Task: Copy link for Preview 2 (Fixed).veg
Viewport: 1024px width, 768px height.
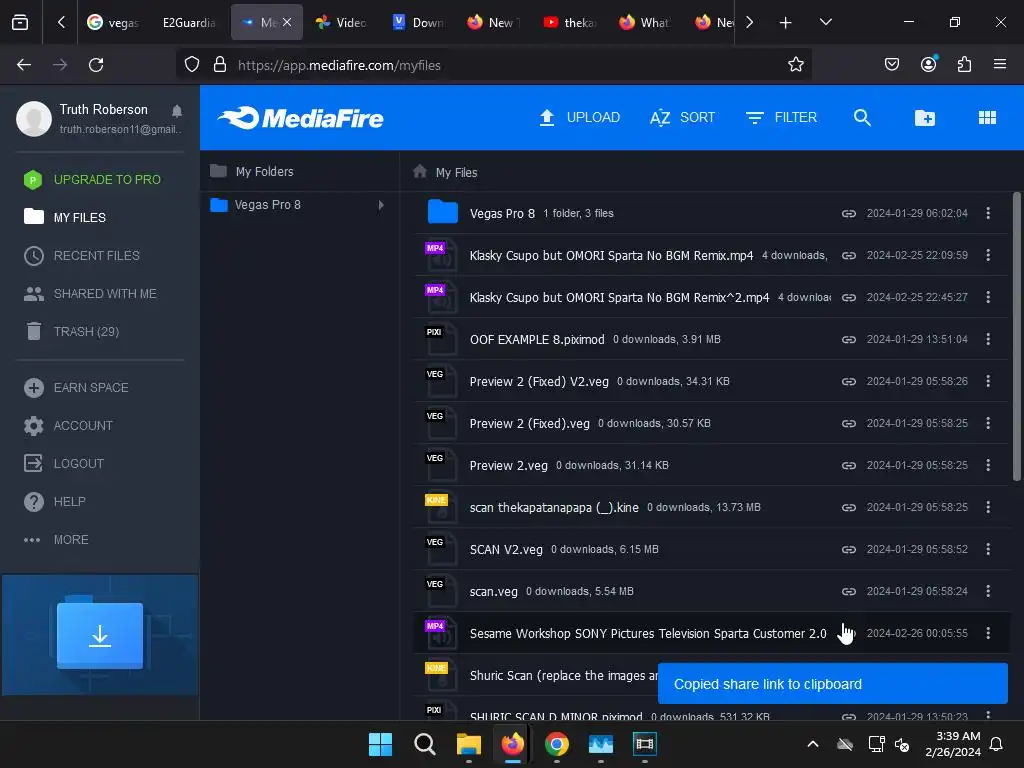Action: [x=848, y=423]
